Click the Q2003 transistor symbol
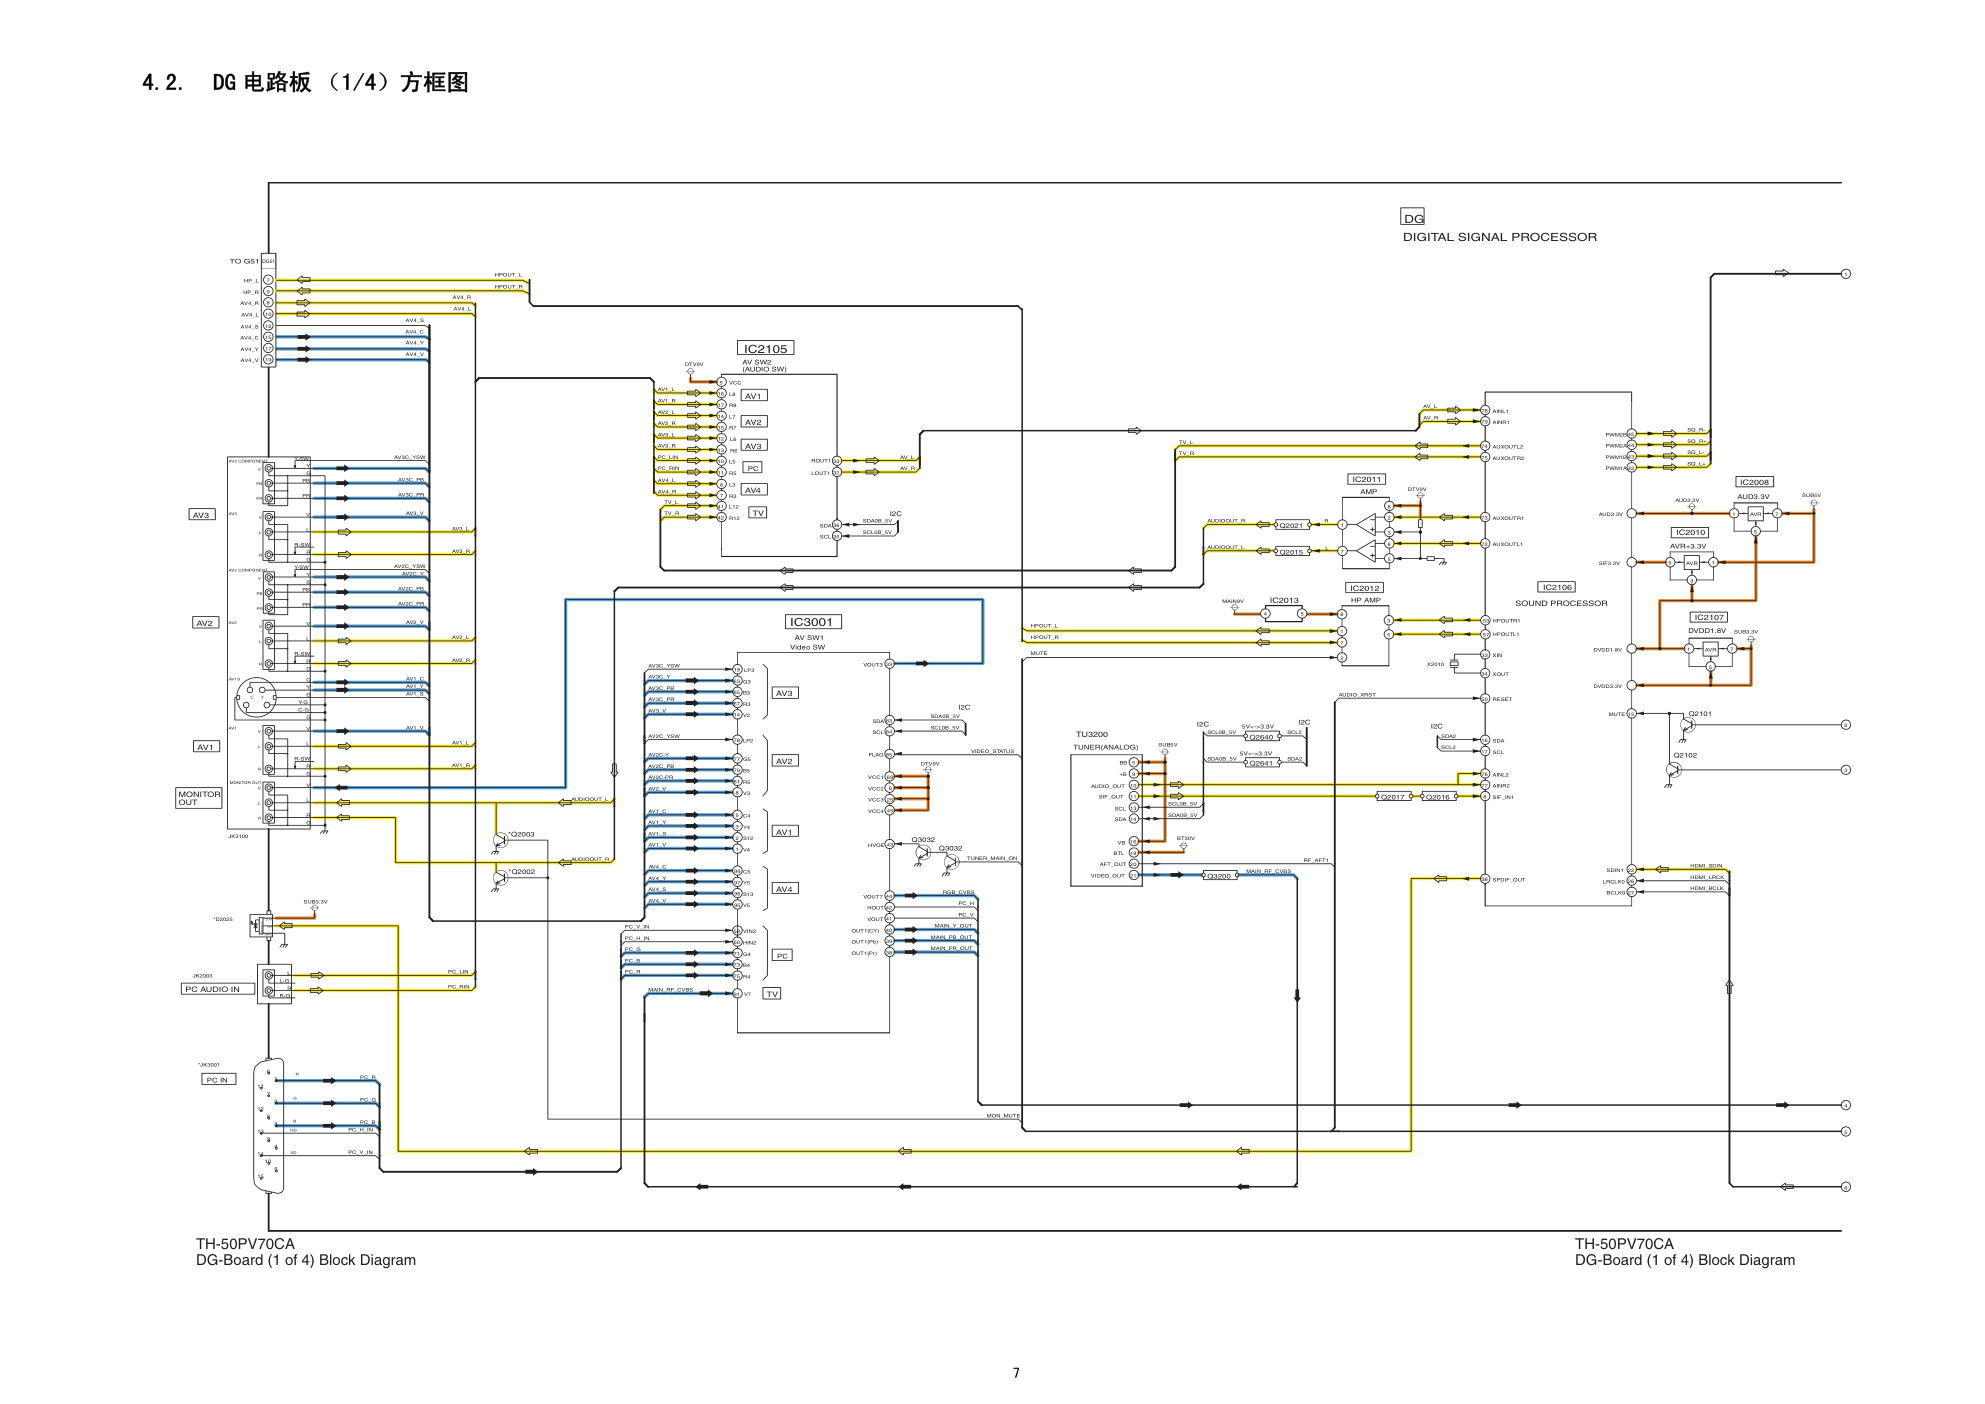 [500, 841]
